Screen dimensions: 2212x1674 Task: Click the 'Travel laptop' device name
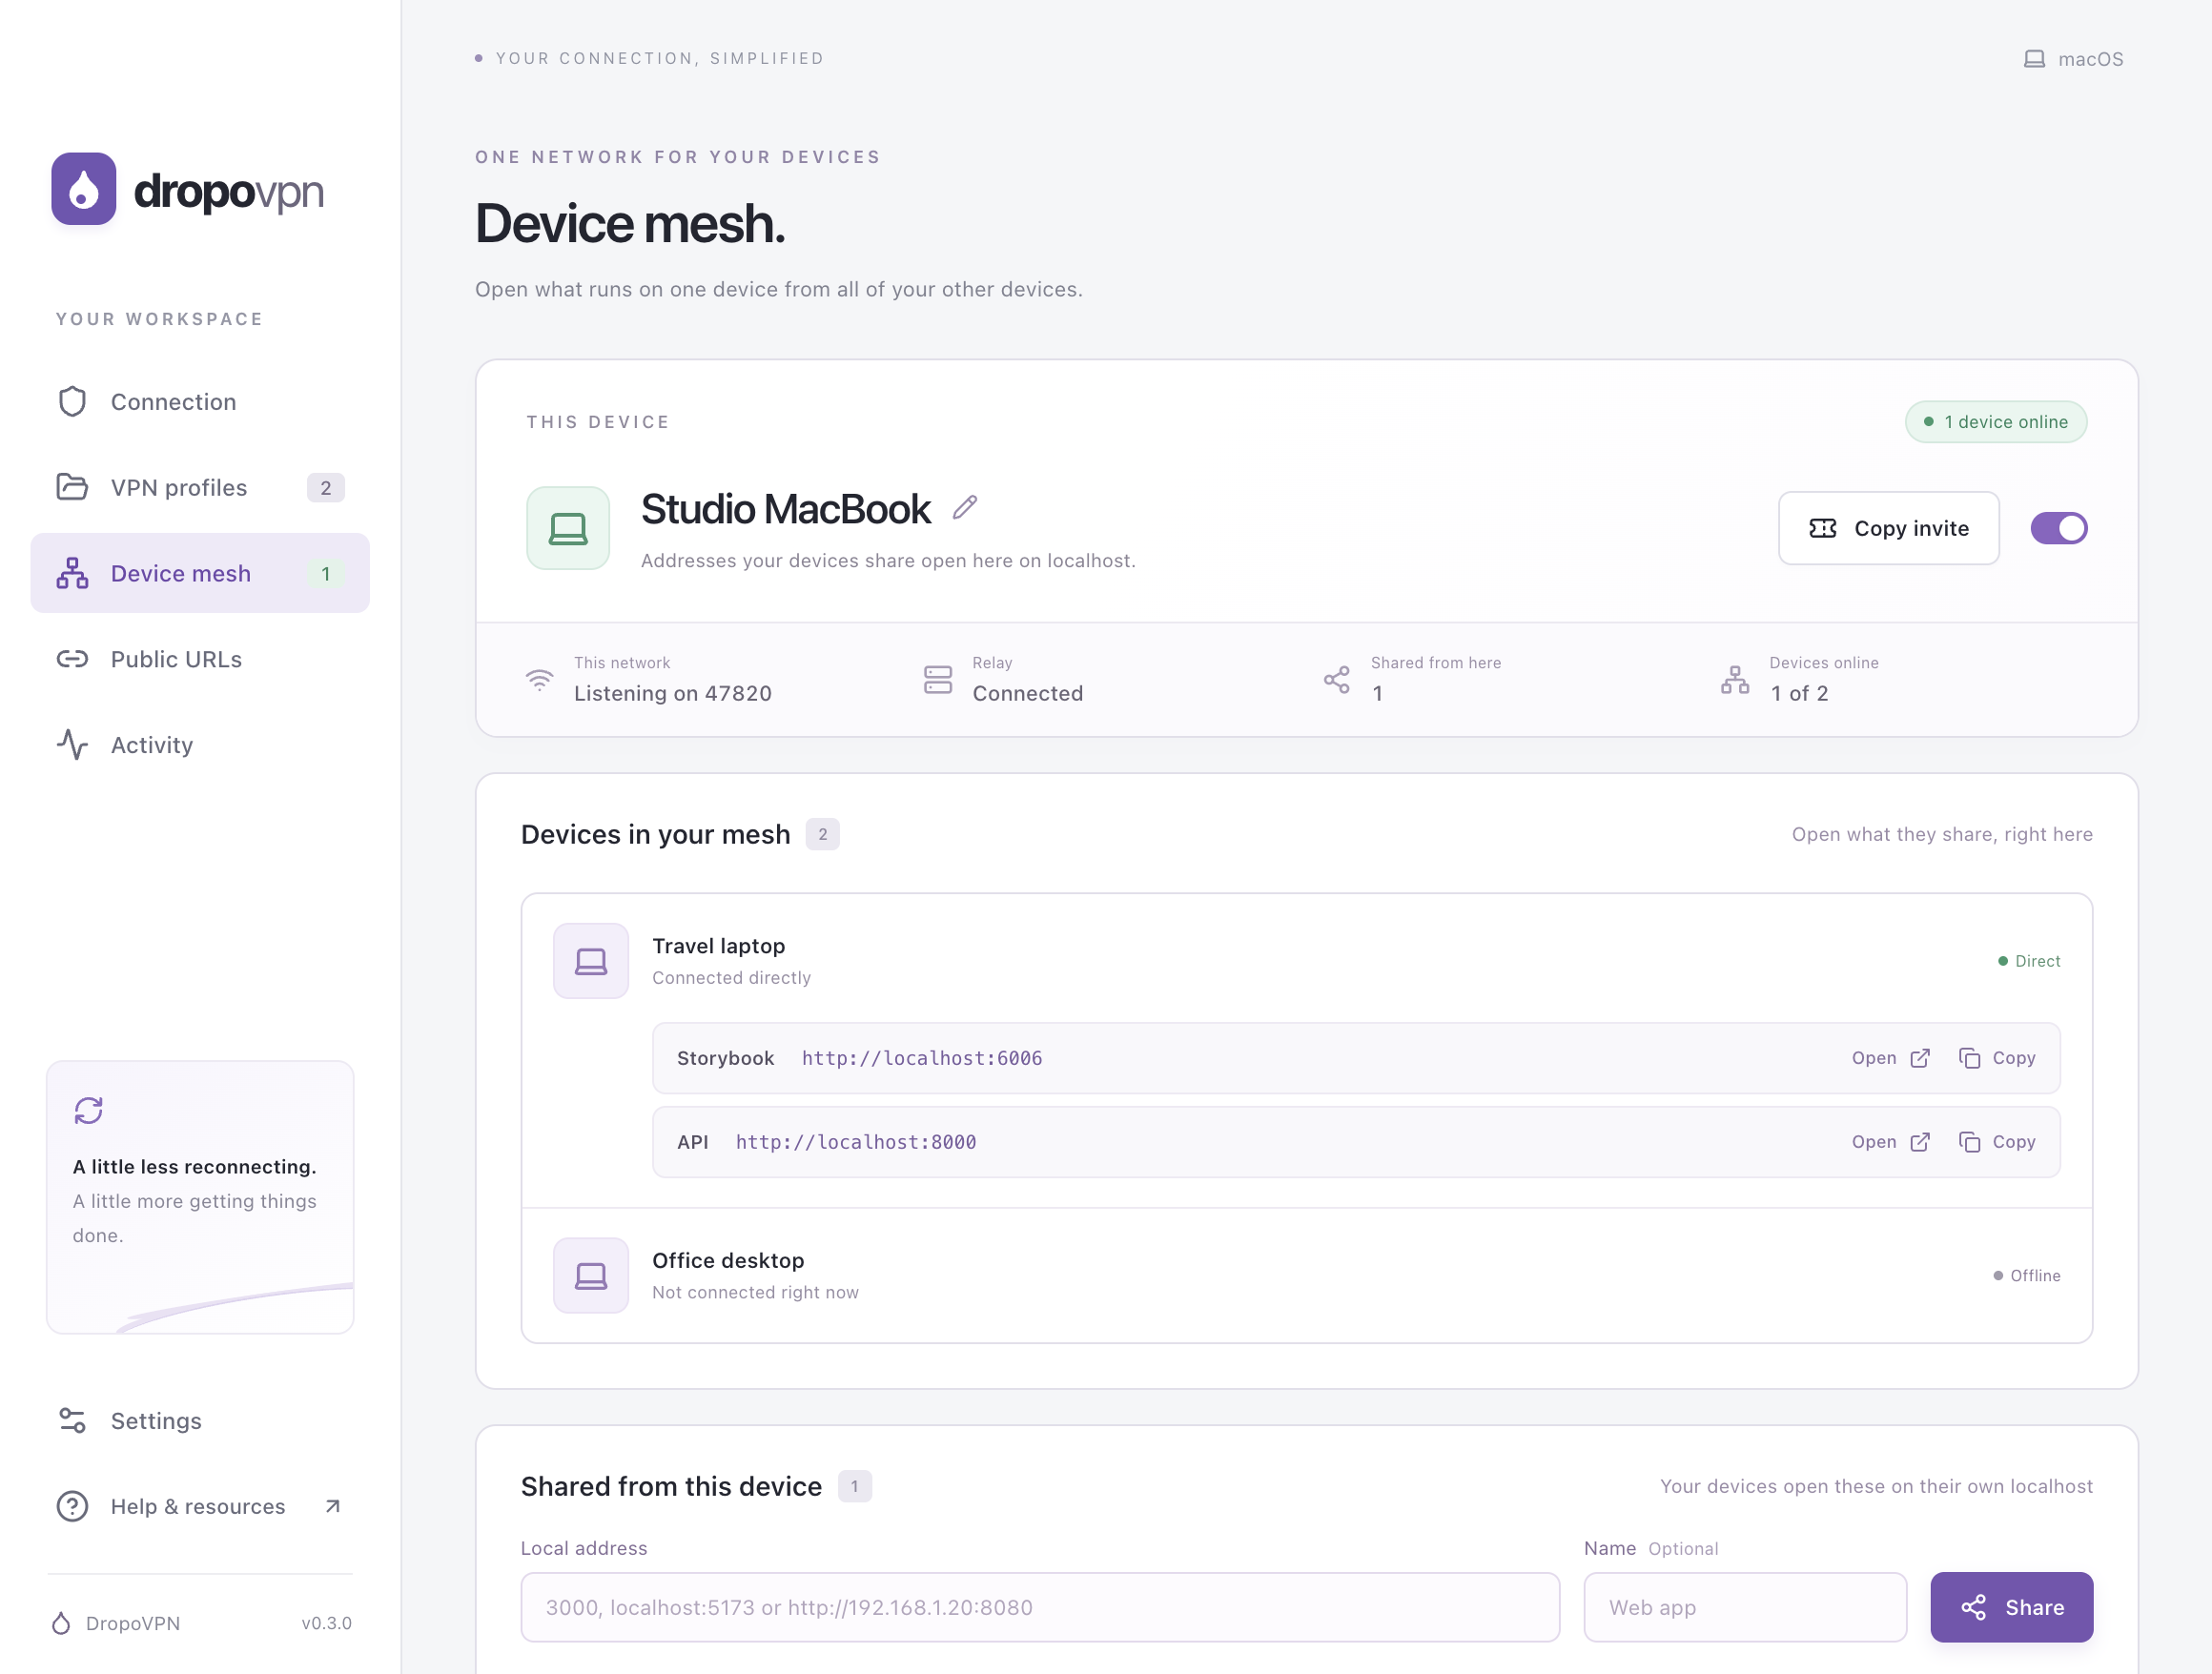[719, 946]
